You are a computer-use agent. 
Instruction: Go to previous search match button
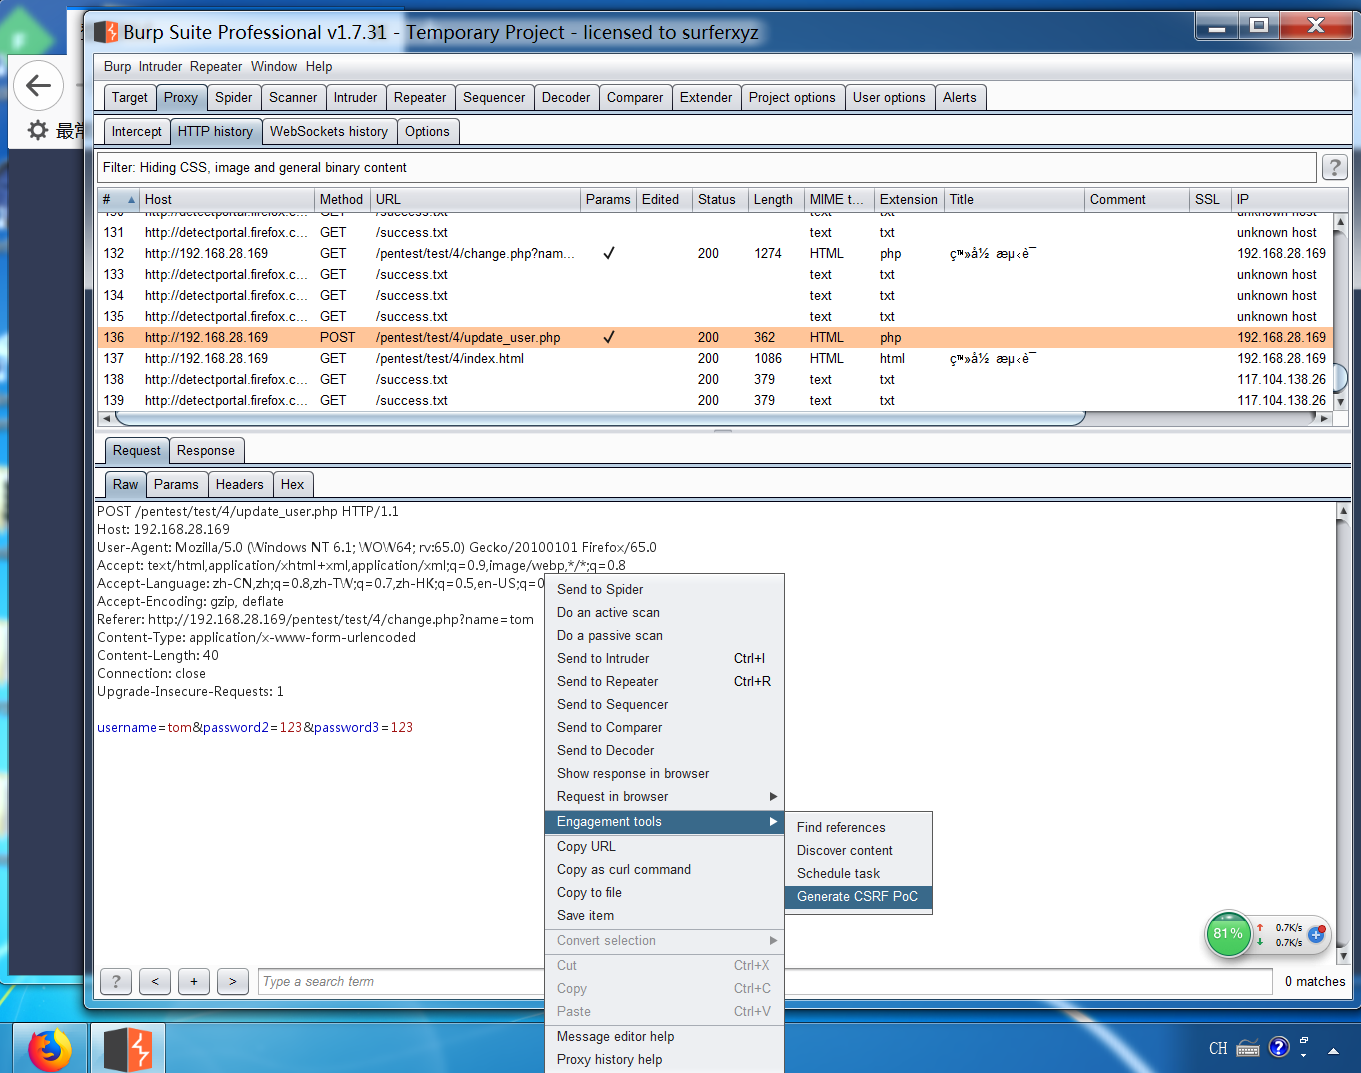(155, 981)
